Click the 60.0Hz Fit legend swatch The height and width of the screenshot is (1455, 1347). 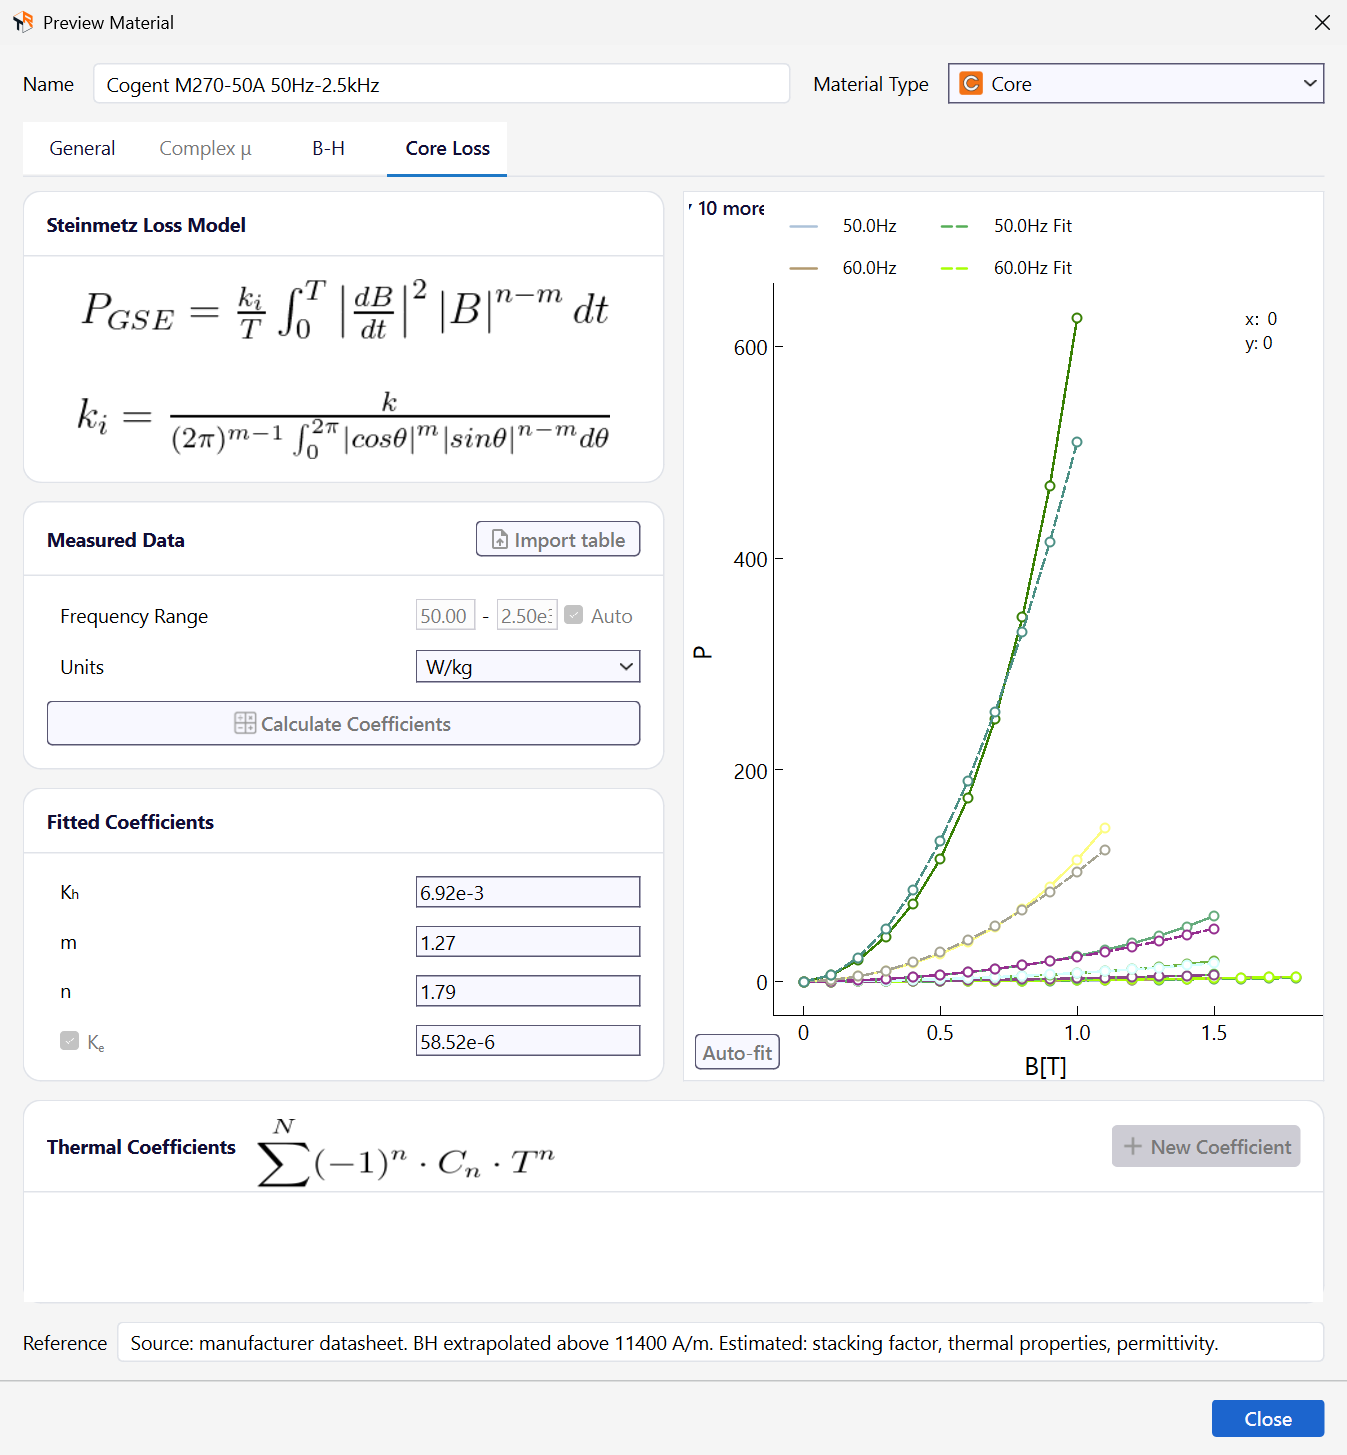(955, 268)
